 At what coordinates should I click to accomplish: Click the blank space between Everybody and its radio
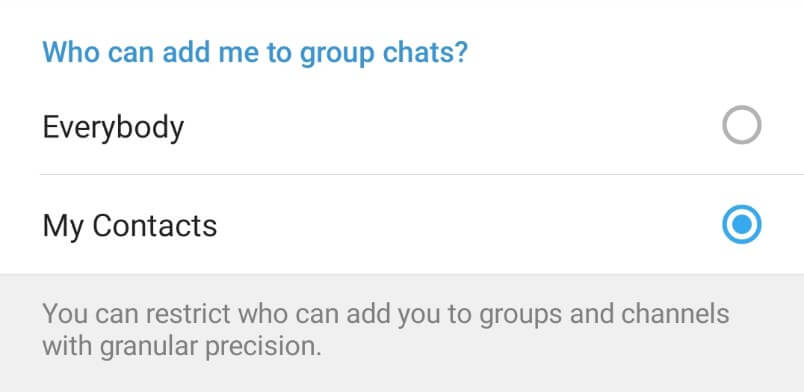[451, 125]
